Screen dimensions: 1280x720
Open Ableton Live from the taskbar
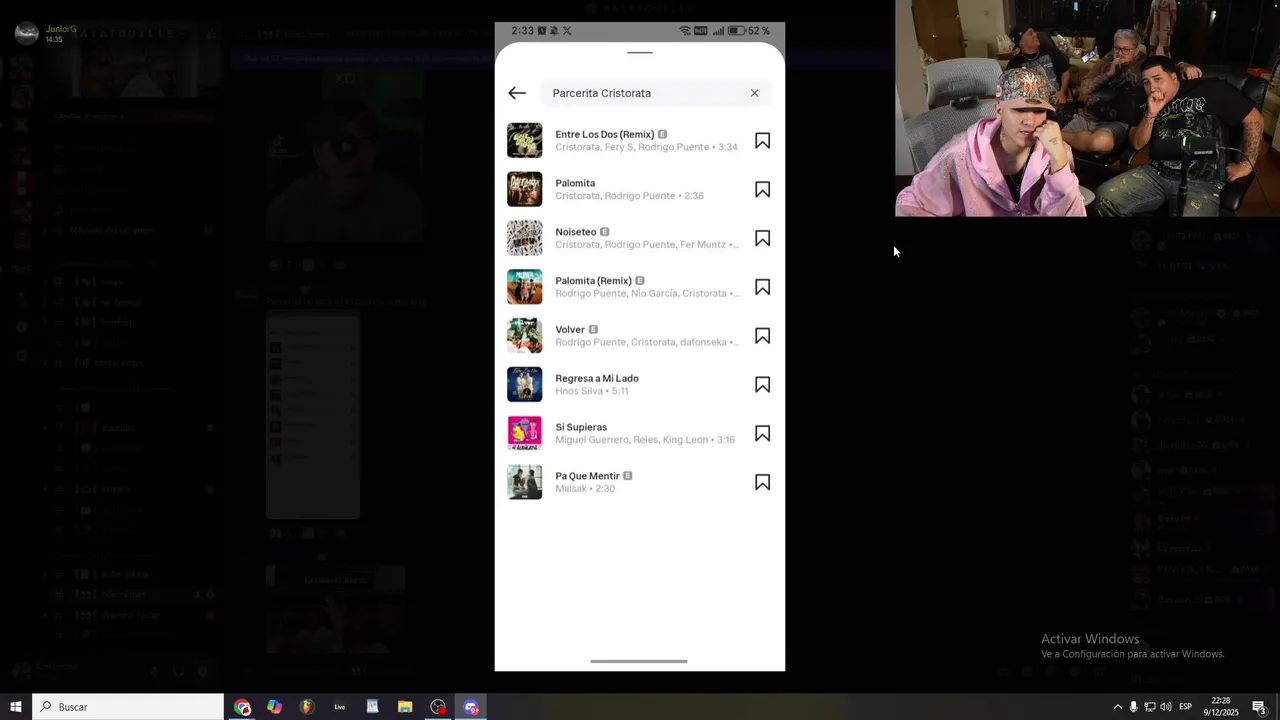[340, 707]
